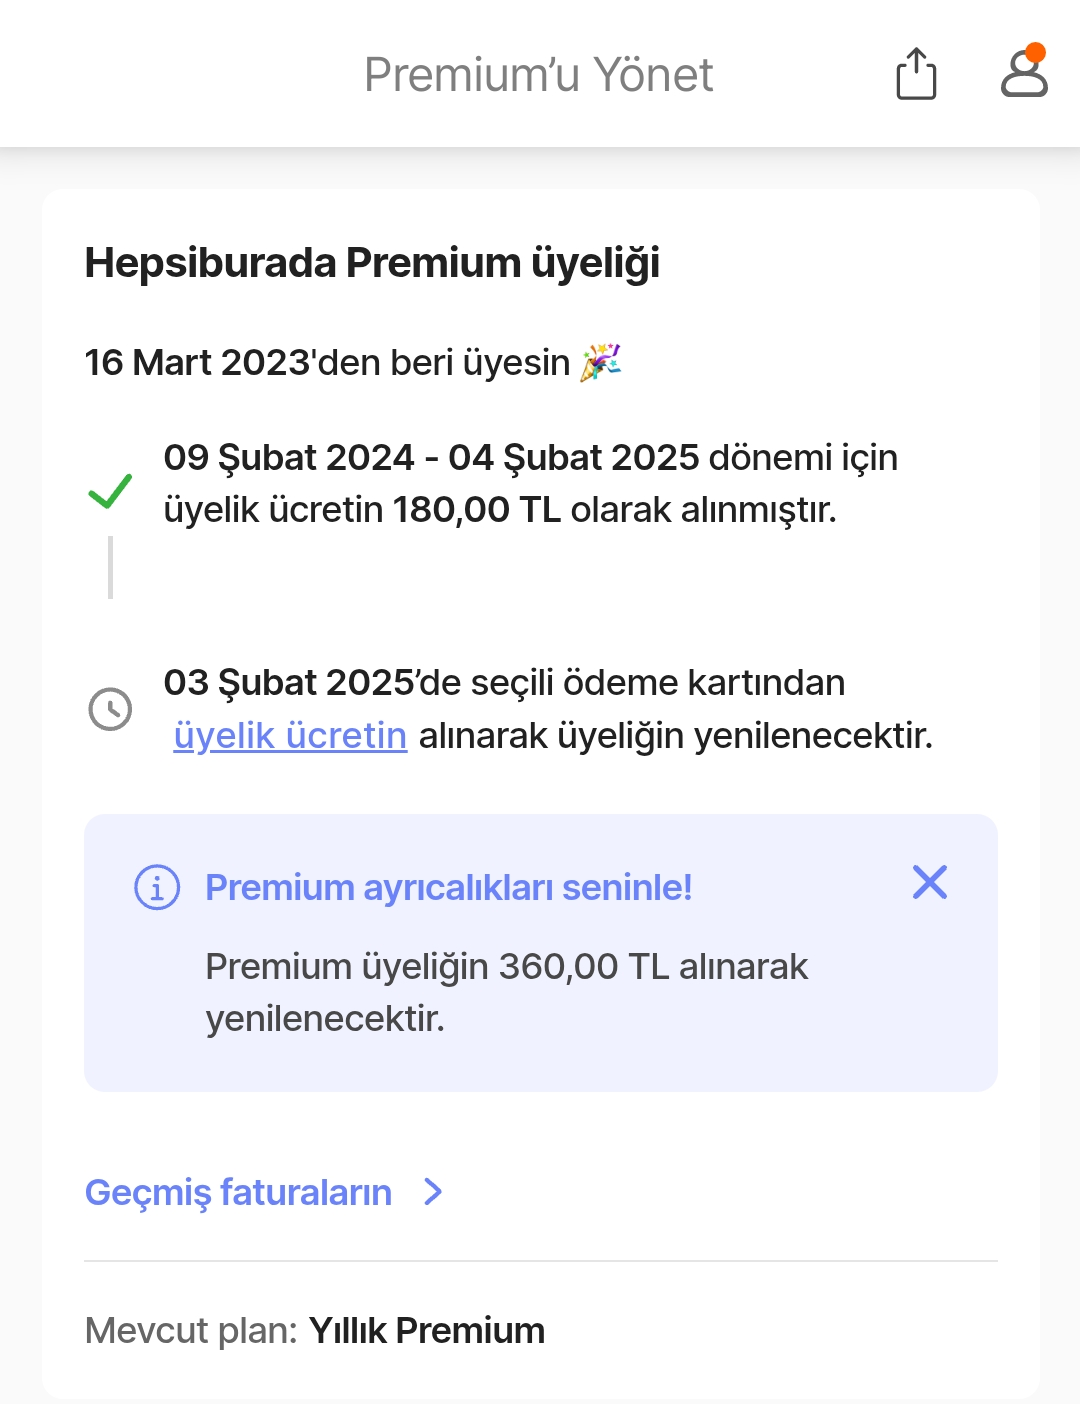Click the 180,00 TL payment period text

[530, 484]
